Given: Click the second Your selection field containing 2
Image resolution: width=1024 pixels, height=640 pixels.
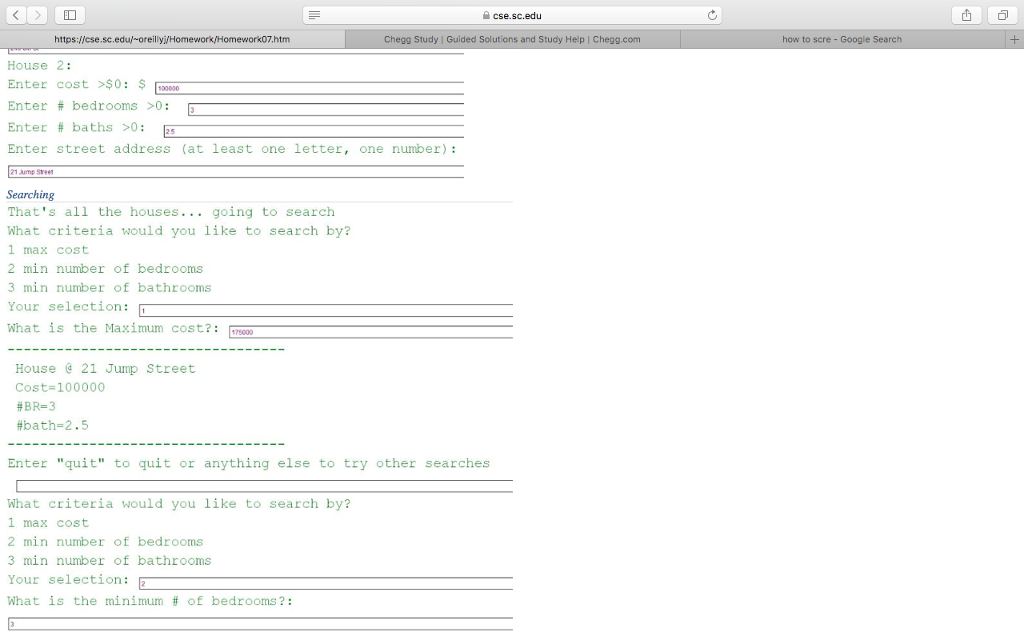Looking at the screenshot, I should tap(326, 583).
